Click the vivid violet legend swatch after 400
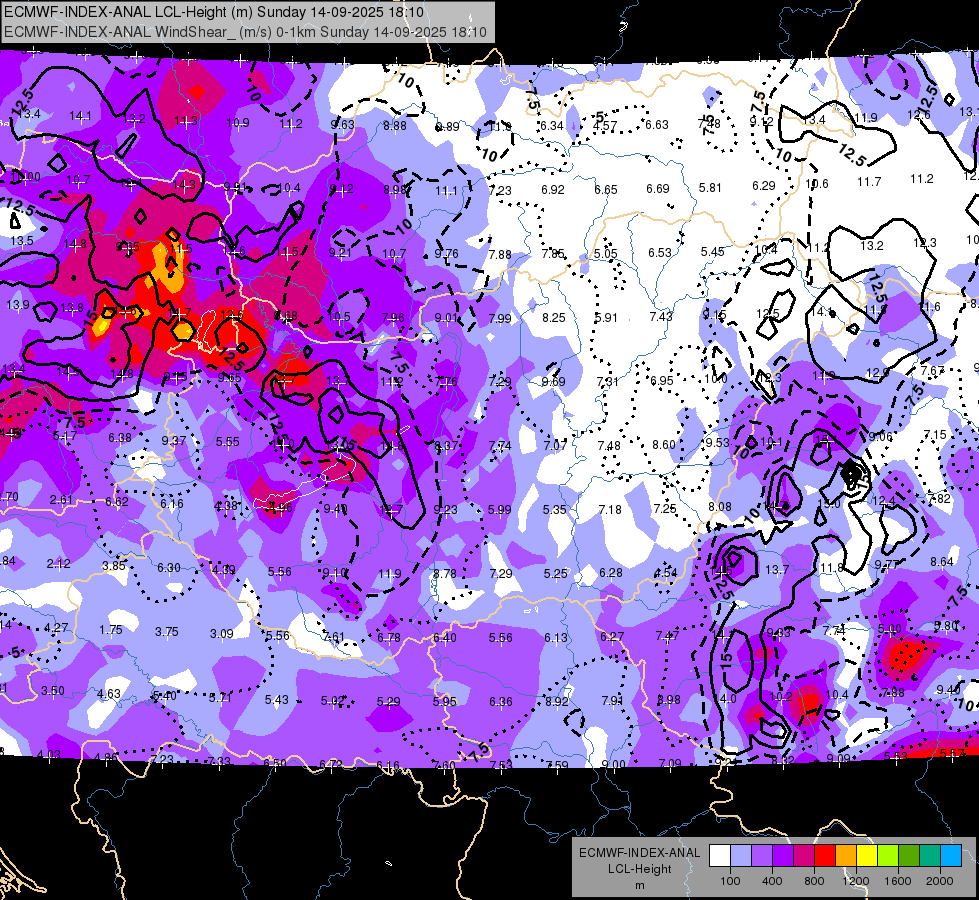 783,856
